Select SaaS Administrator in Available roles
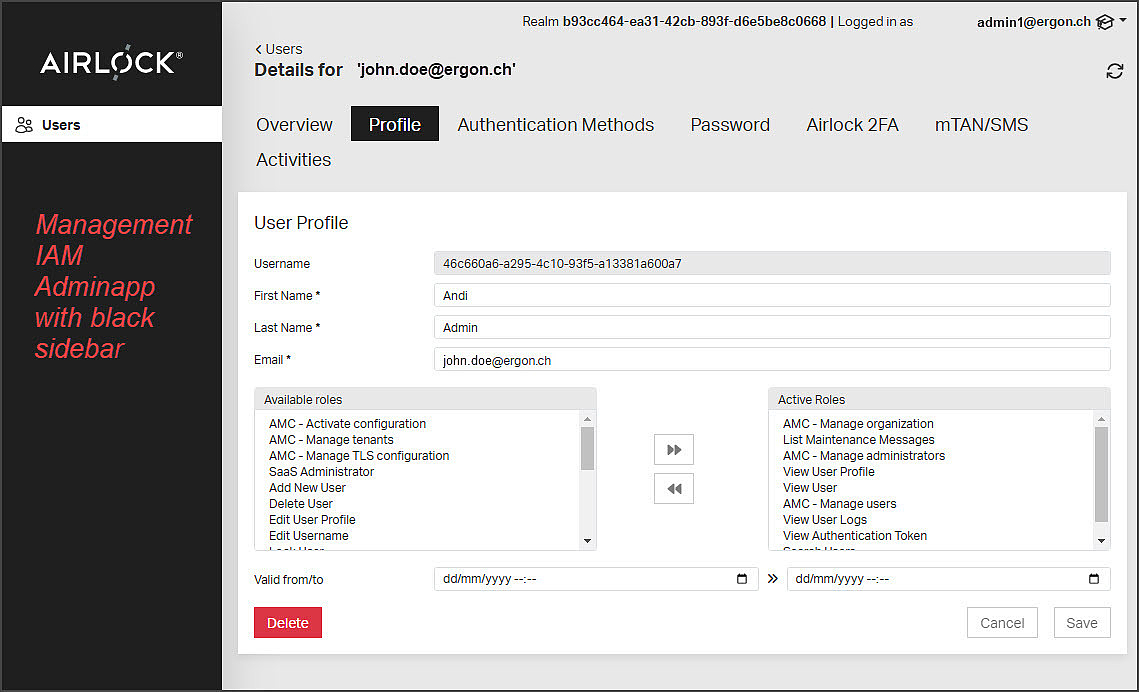Viewport: 1139px width, 692px height. (321, 472)
